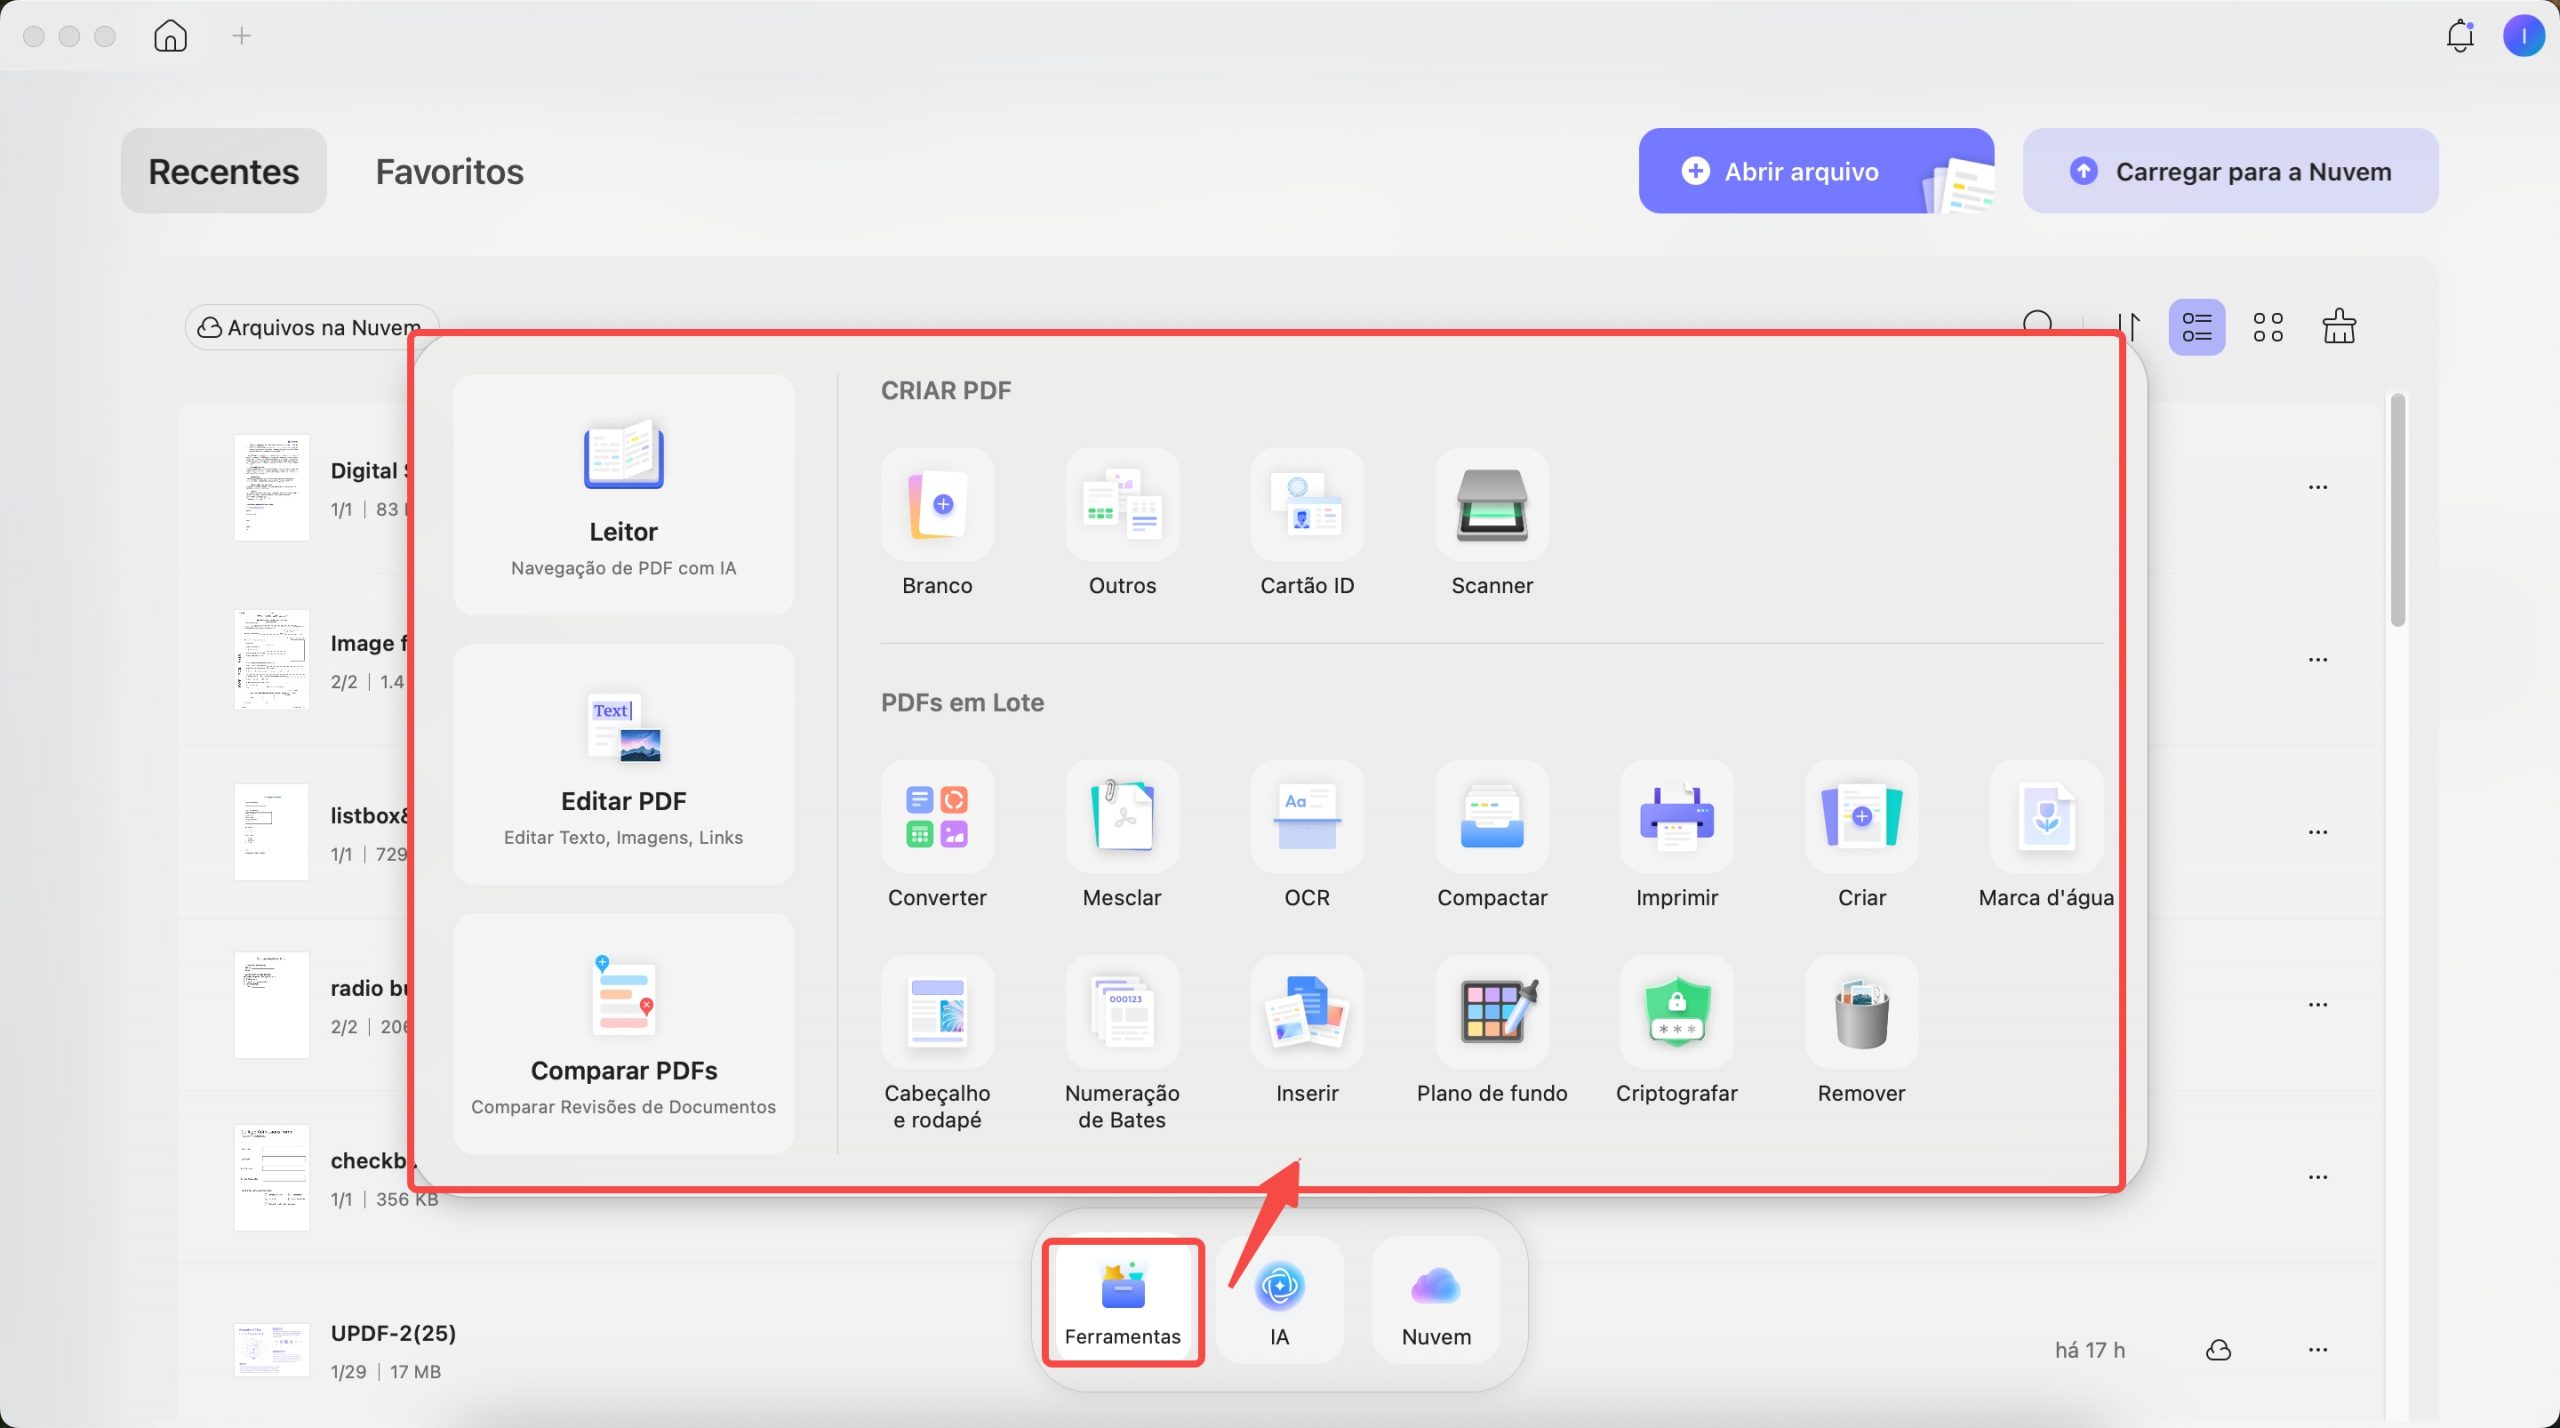The height and width of the screenshot is (1428, 2560).
Task: Open a new tab with plus icon
Action: pos(241,36)
